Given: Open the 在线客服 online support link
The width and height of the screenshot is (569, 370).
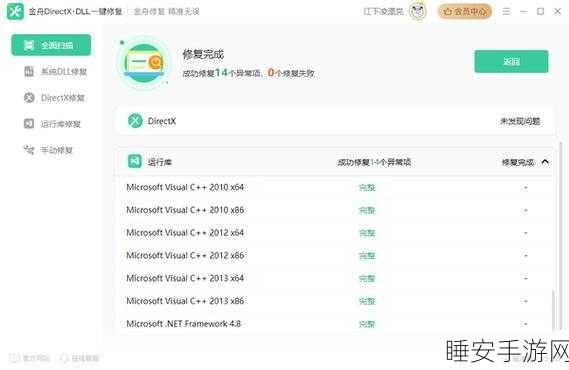Looking at the screenshot, I should pyautogui.click(x=79, y=358).
